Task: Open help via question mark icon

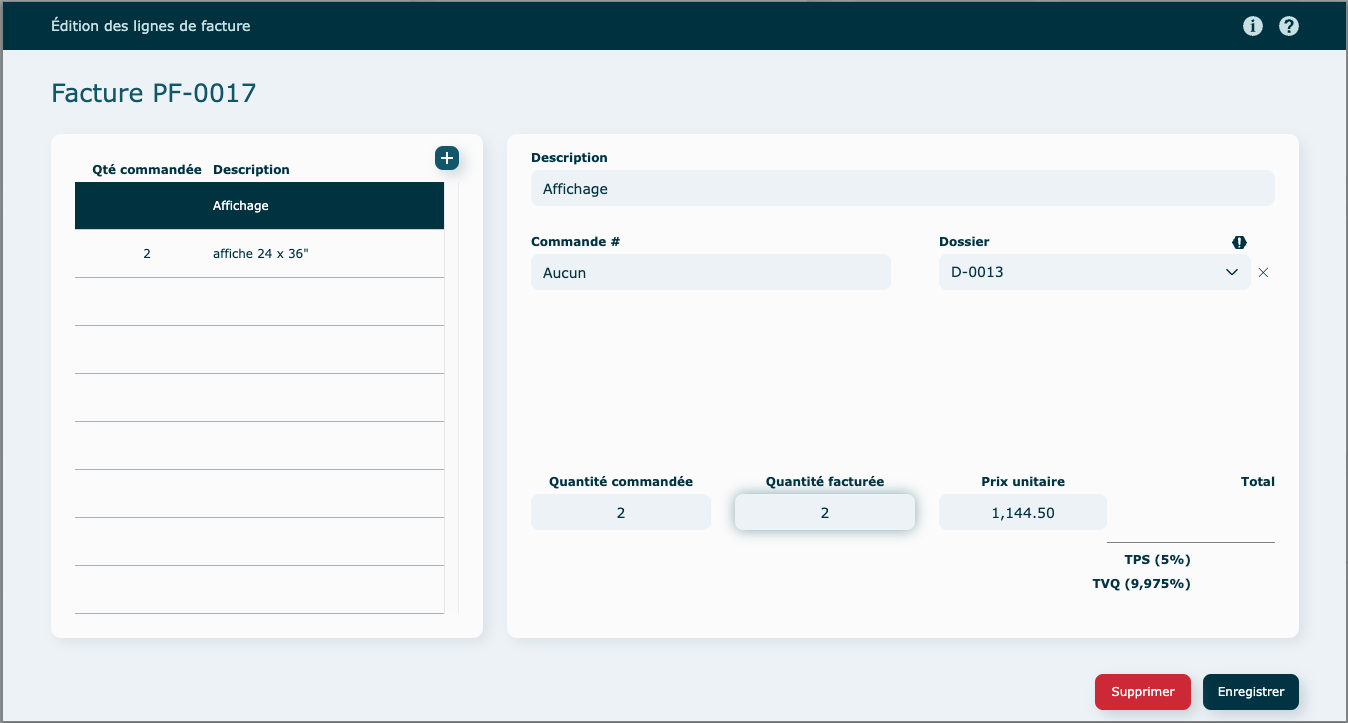Action: pyautogui.click(x=1289, y=26)
